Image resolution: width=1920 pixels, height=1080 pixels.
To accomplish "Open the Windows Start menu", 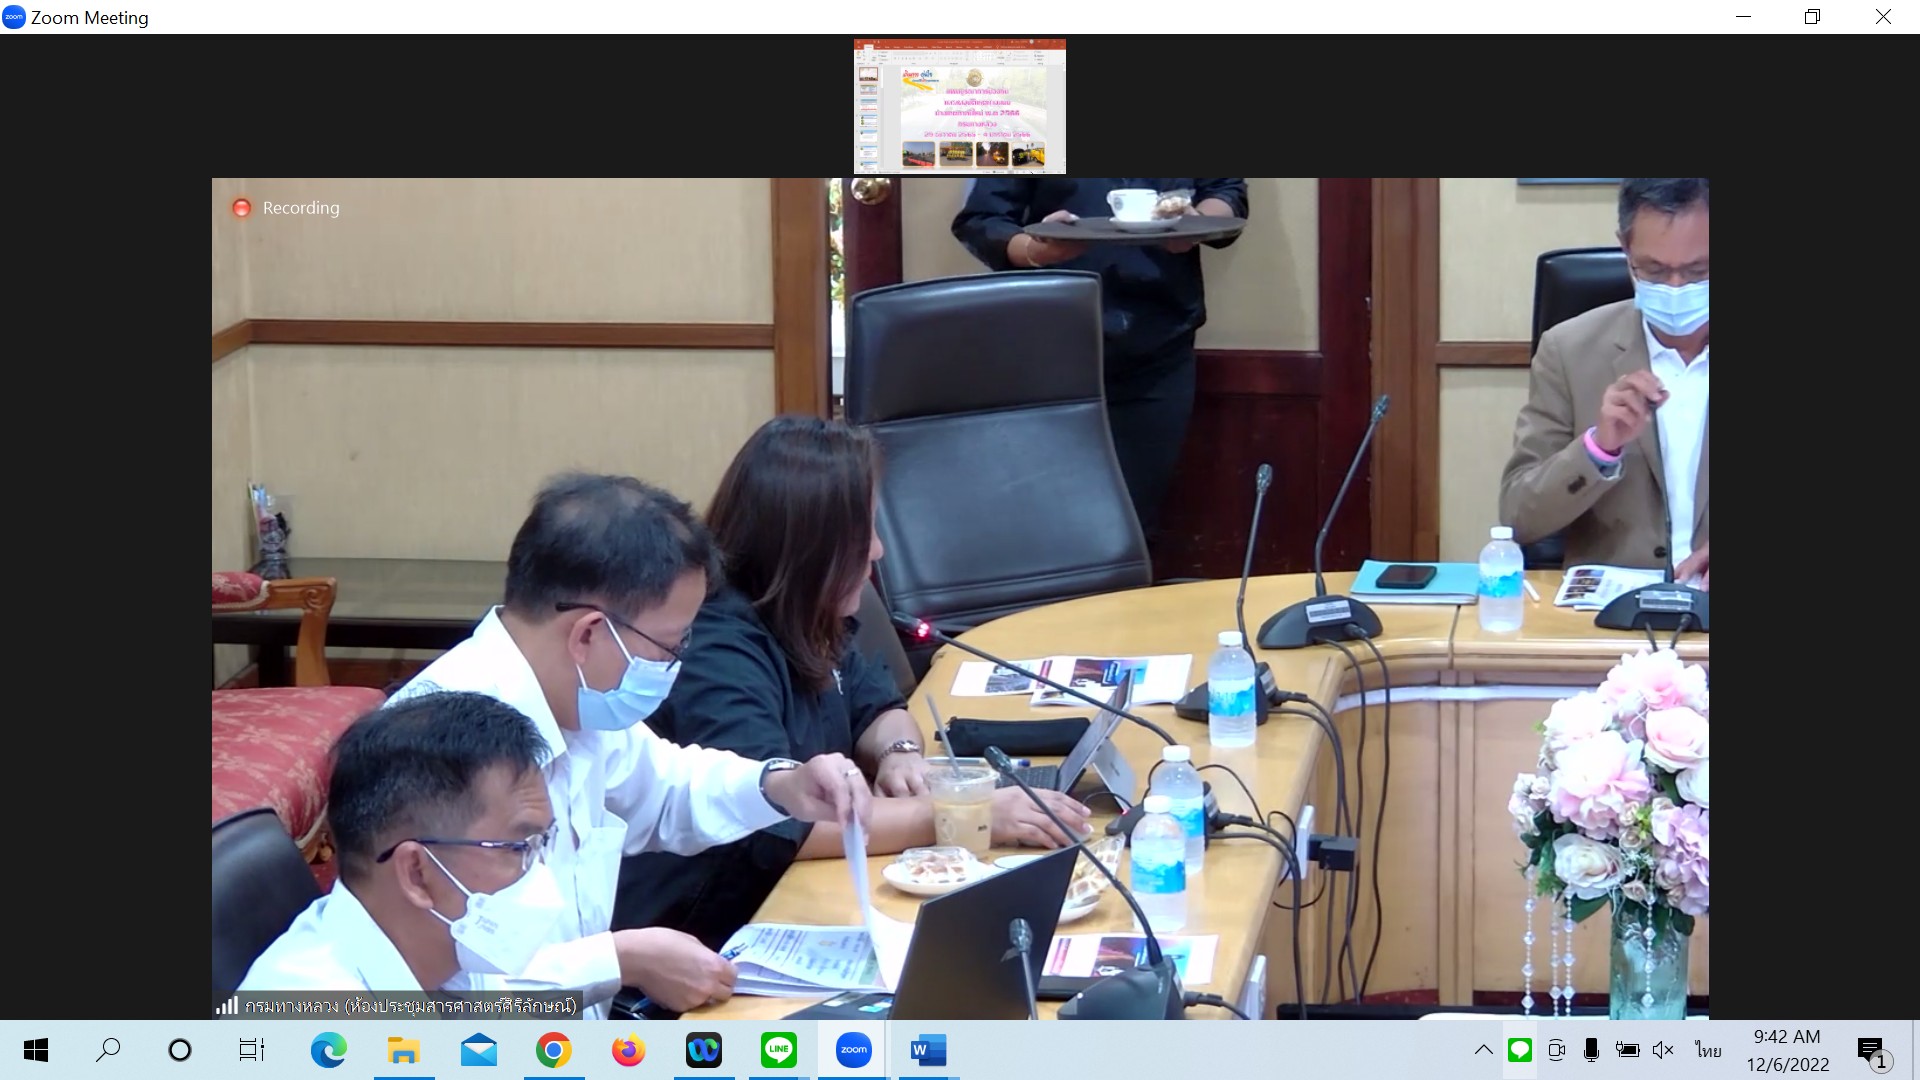I will [x=36, y=1050].
